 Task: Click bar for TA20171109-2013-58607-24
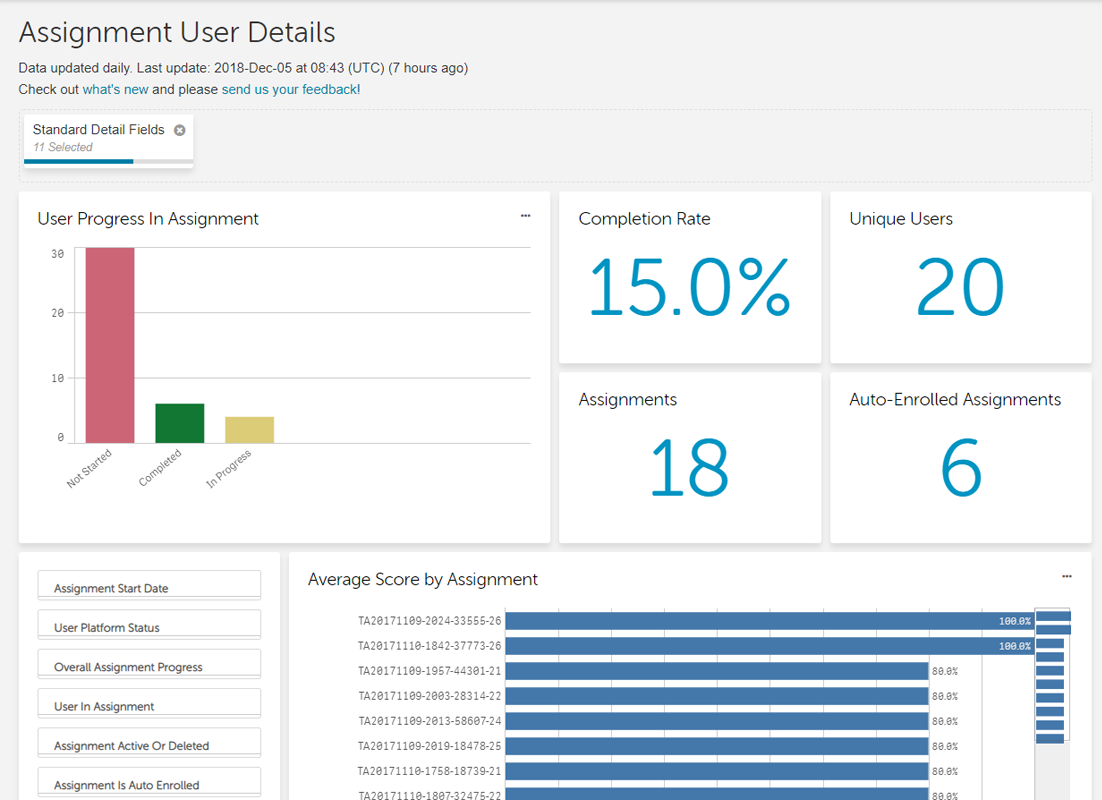click(x=717, y=721)
